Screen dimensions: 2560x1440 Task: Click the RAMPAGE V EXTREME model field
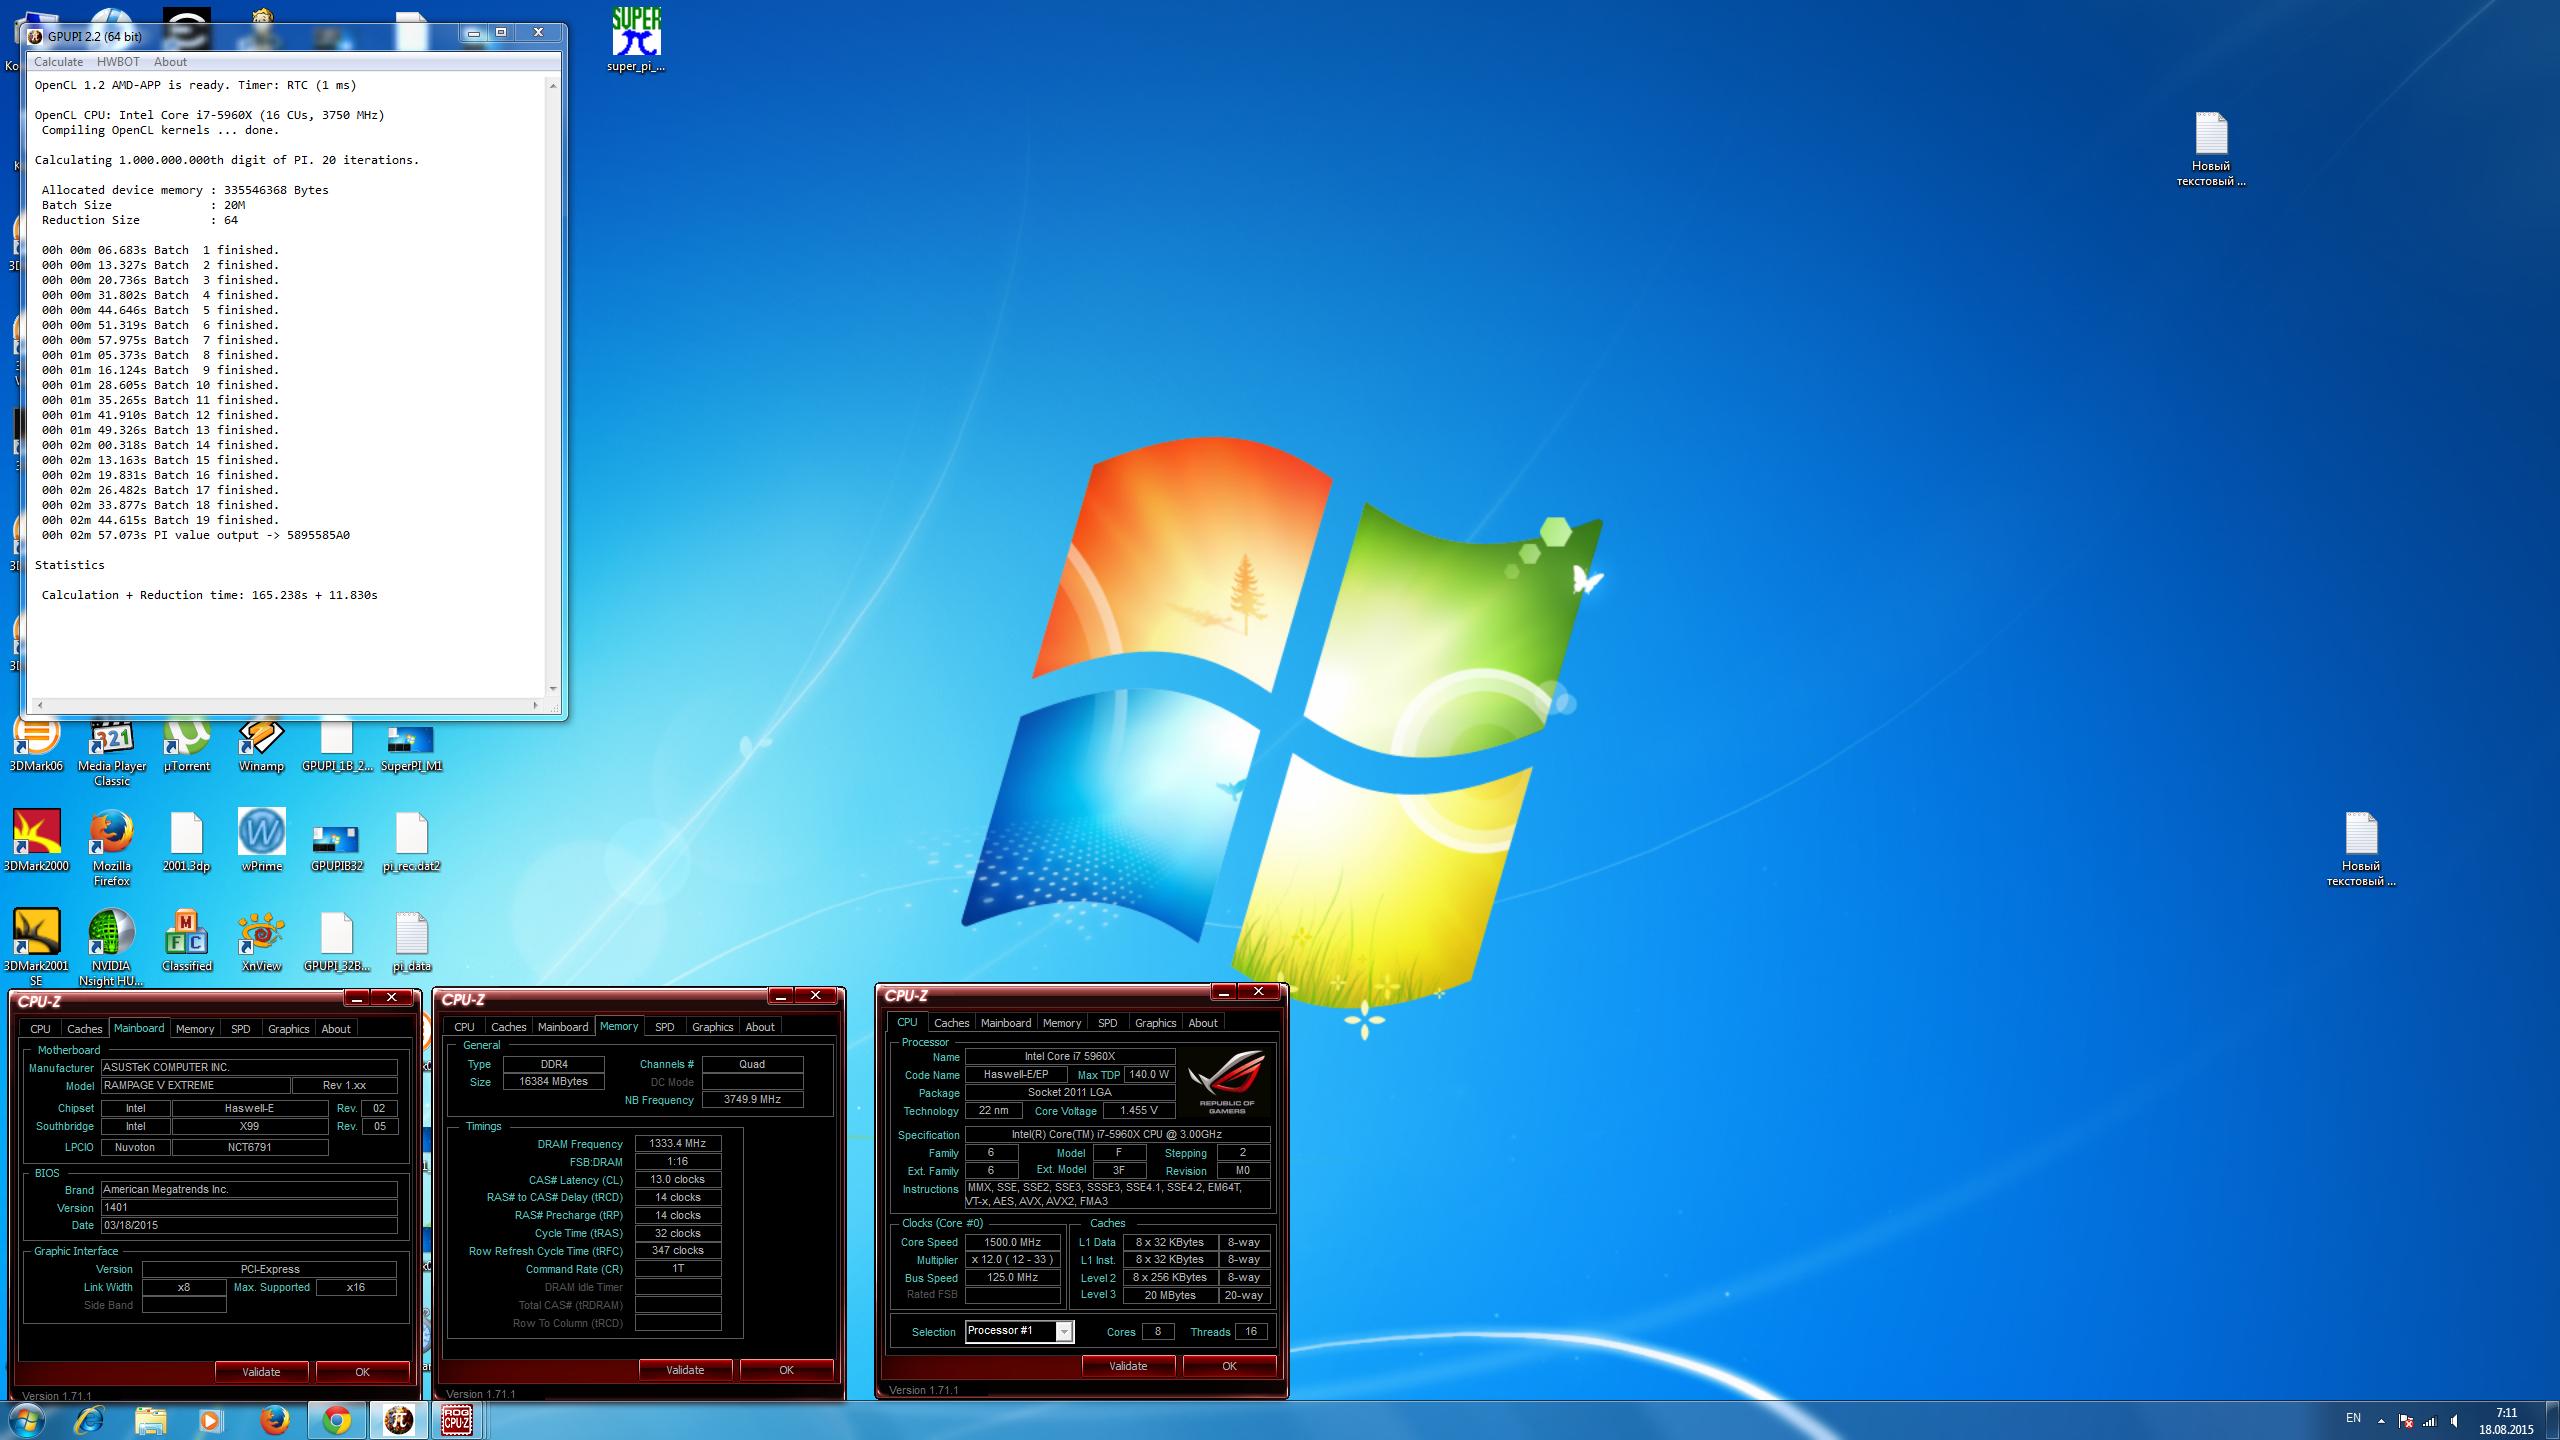[195, 1085]
